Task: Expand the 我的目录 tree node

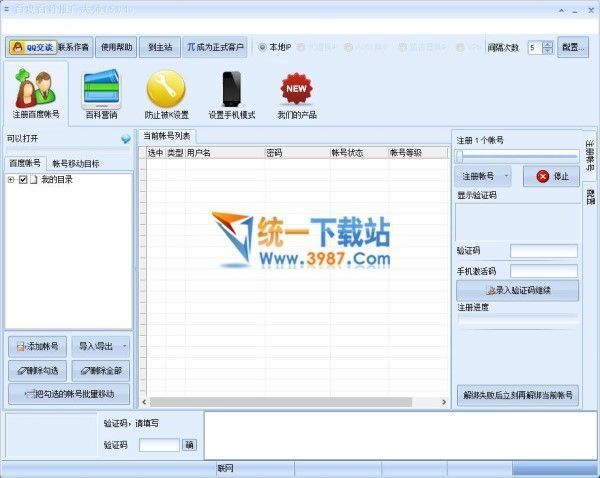Action: pos(11,179)
